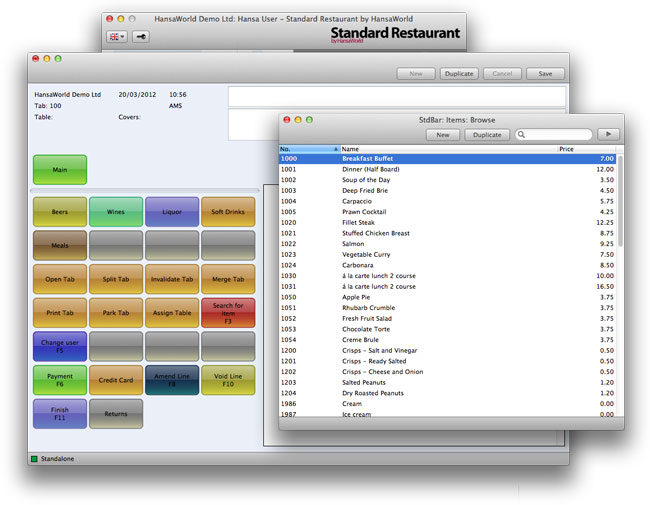
Task: Click the Credit Card button
Action: [116, 380]
